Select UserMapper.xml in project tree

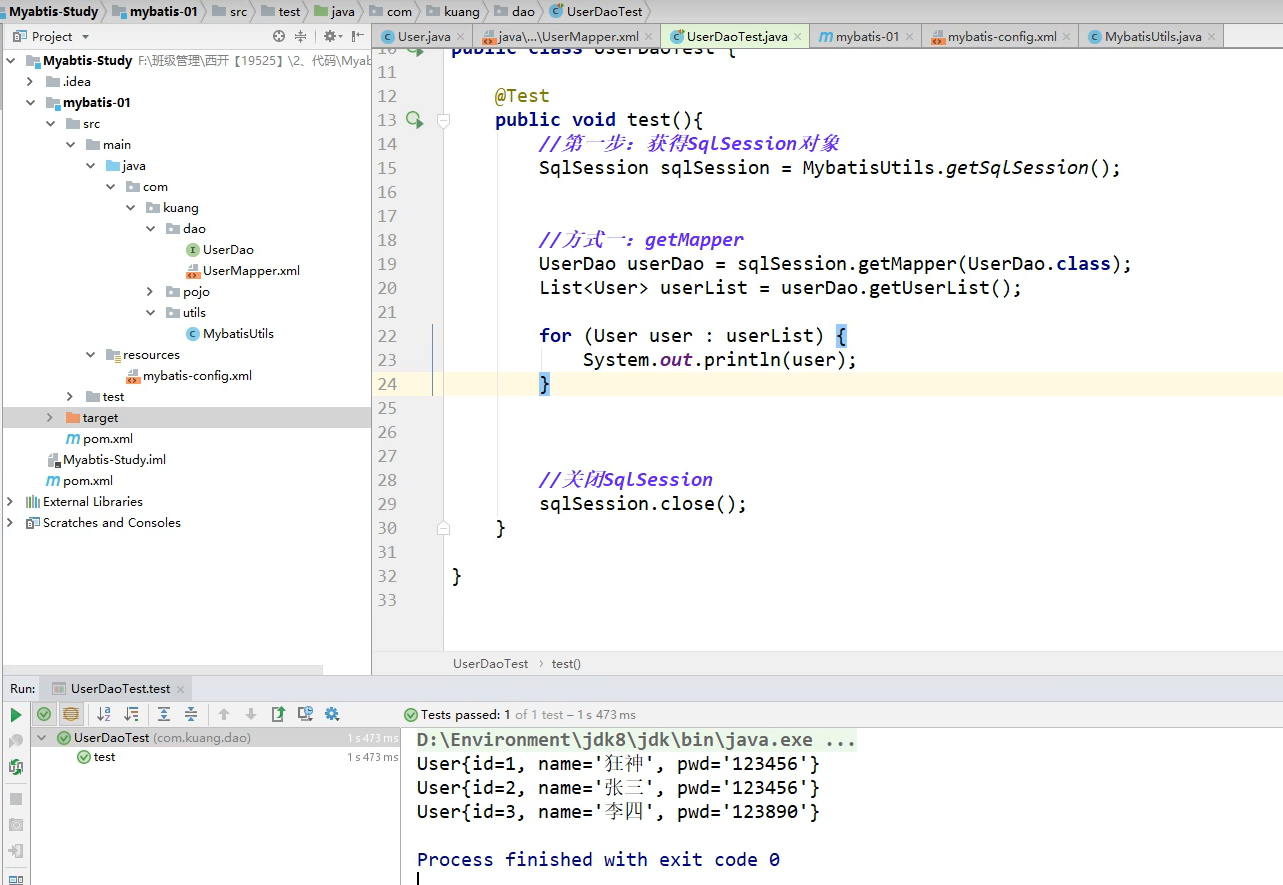(x=242, y=270)
